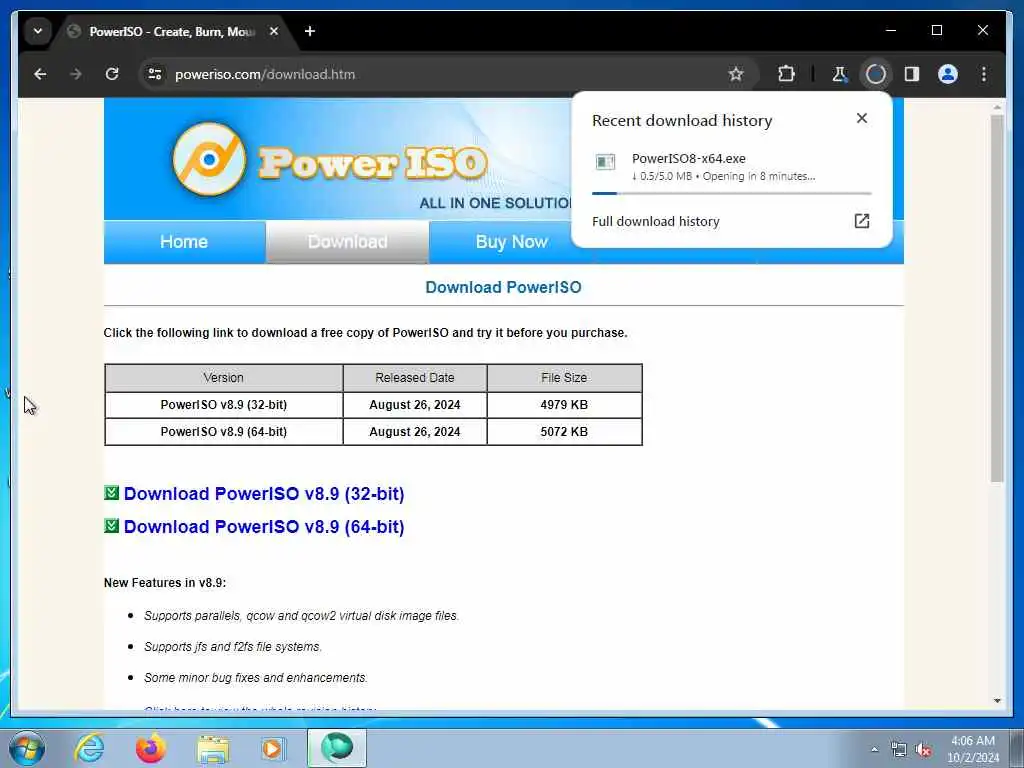This screenshot has width=1024, height=768.
Task: Click Download PowerISO v8.9 (32-bit) link
Action: tap(264, 494)
